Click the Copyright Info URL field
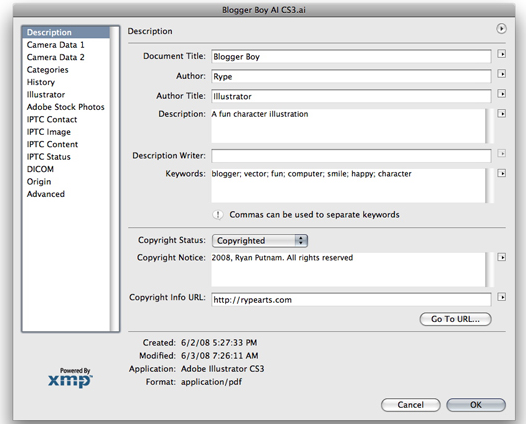This screenshot has width=526, height=424. coord(351,300)
